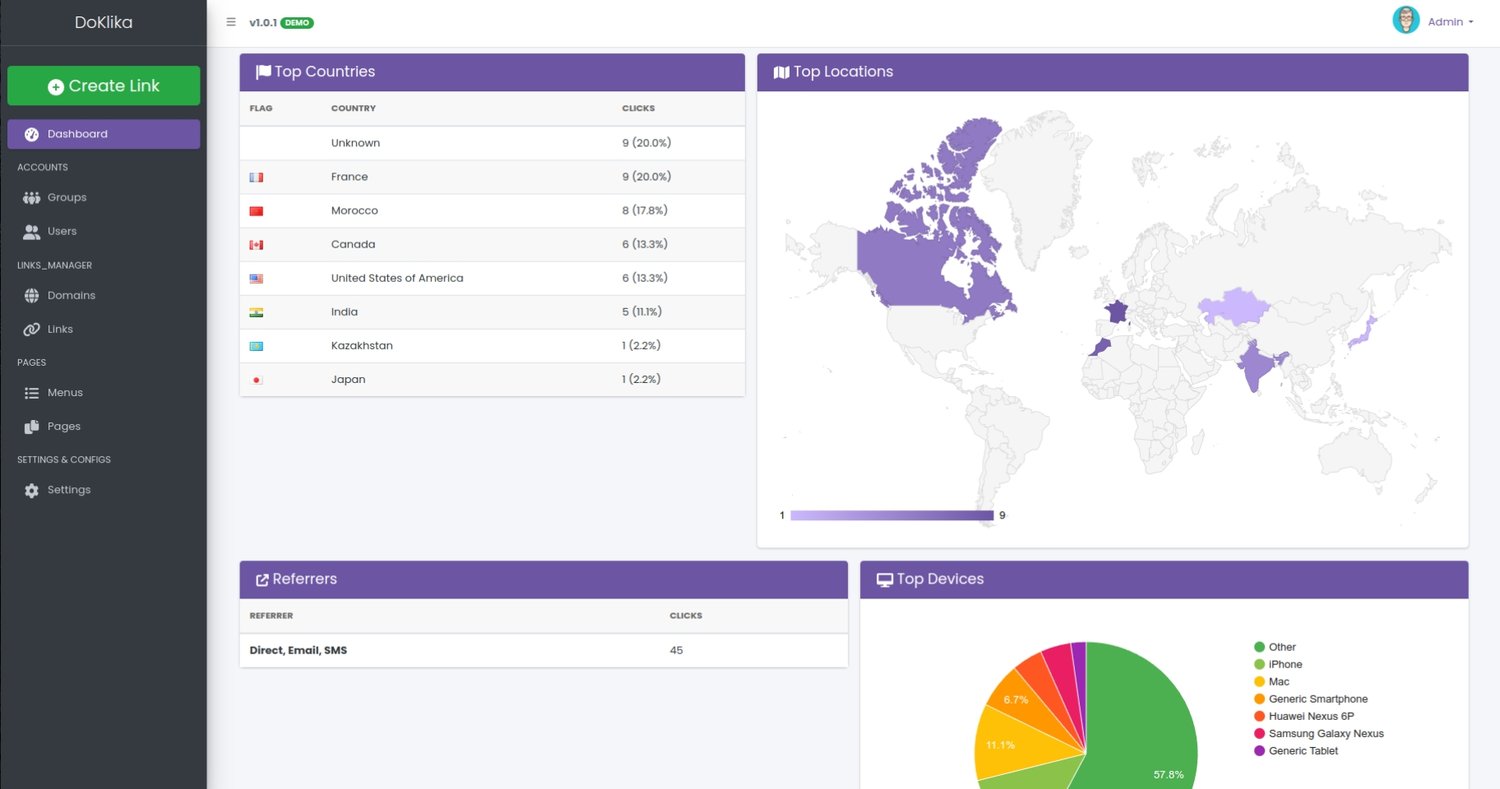Toggle Samsung Galaxy Nexus legend entry
The height and width of the screenshot is (789, 1500).
click(1318, 734)
